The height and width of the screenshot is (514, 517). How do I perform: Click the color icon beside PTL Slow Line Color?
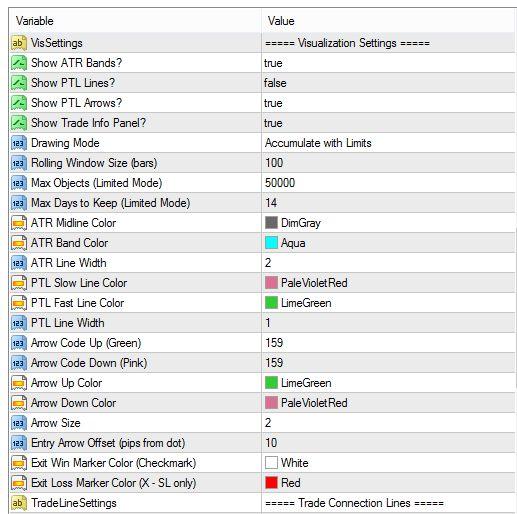coord(19,283)
